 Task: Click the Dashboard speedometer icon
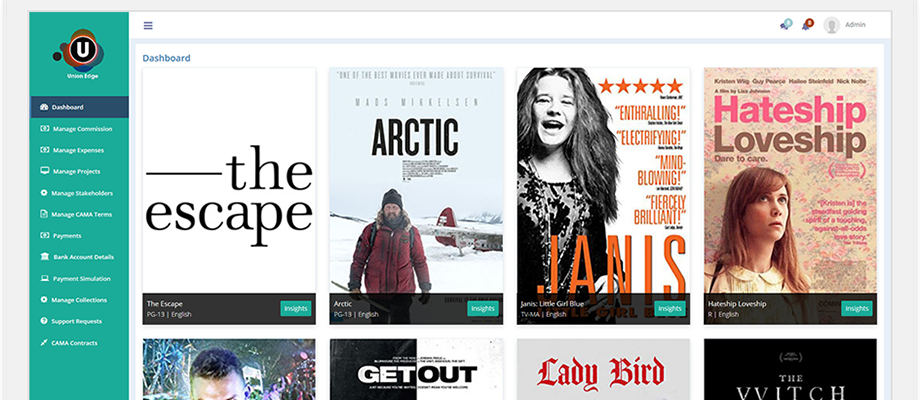[x=44, y=107]
